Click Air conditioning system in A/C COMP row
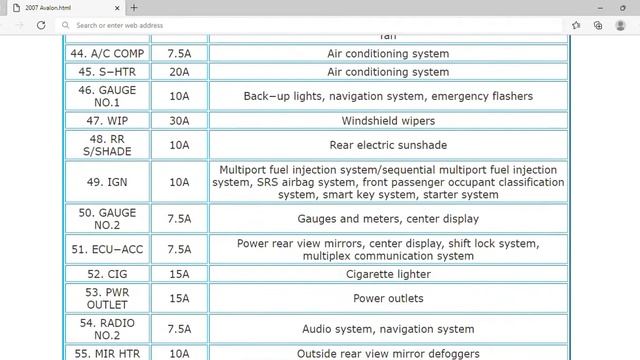The width and height of the screenshot is (640, 360). [x=388, y=53]
